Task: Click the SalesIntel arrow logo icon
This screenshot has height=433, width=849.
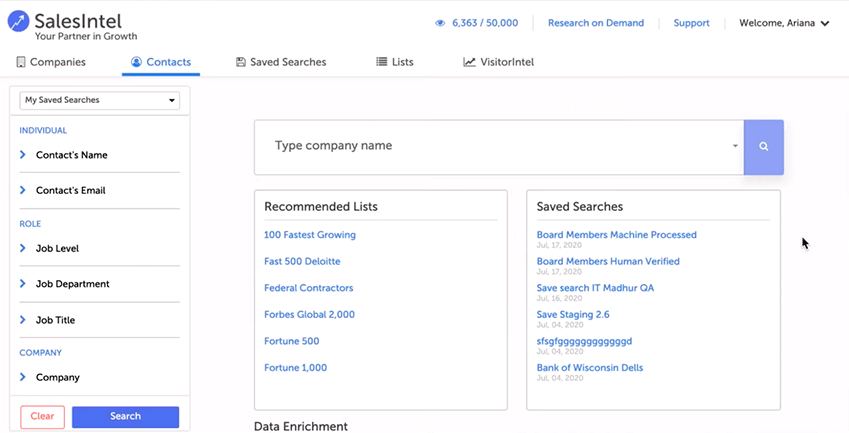Action: tap(18, 21)
